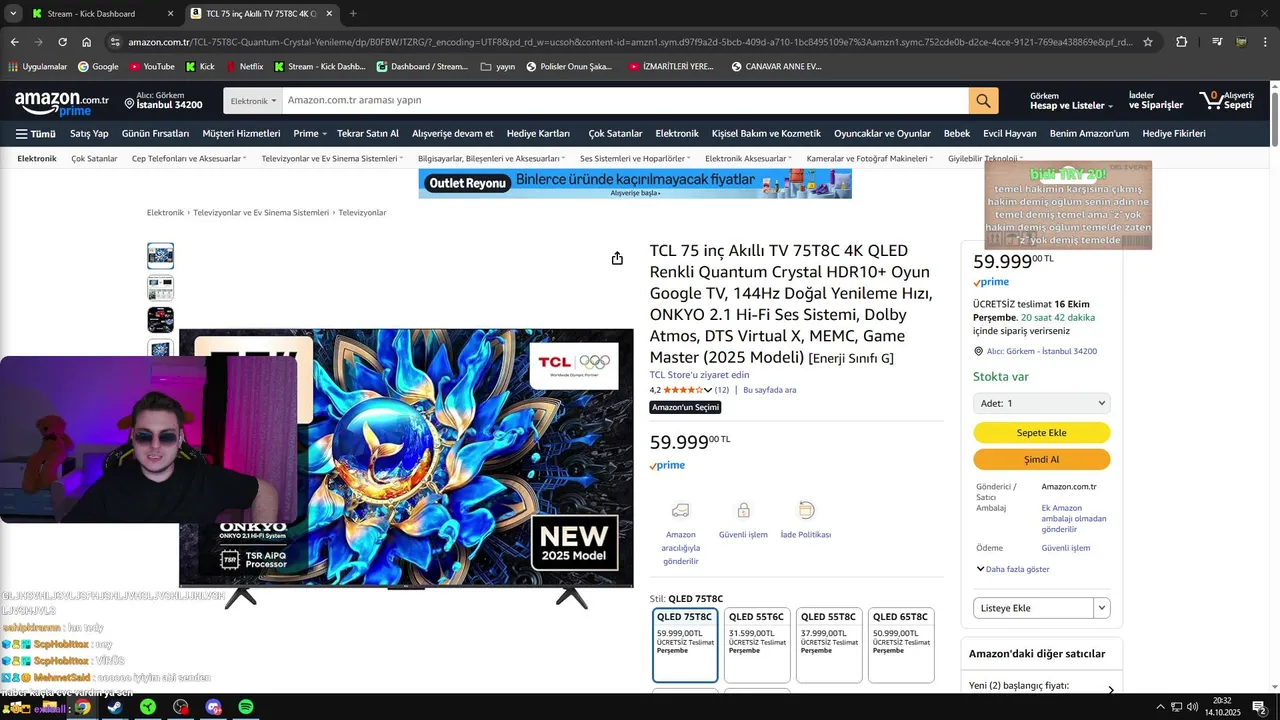The image size is (1280, 720).
Task: Click the Şimdi Al button
Action: (x=1041, y=459)
